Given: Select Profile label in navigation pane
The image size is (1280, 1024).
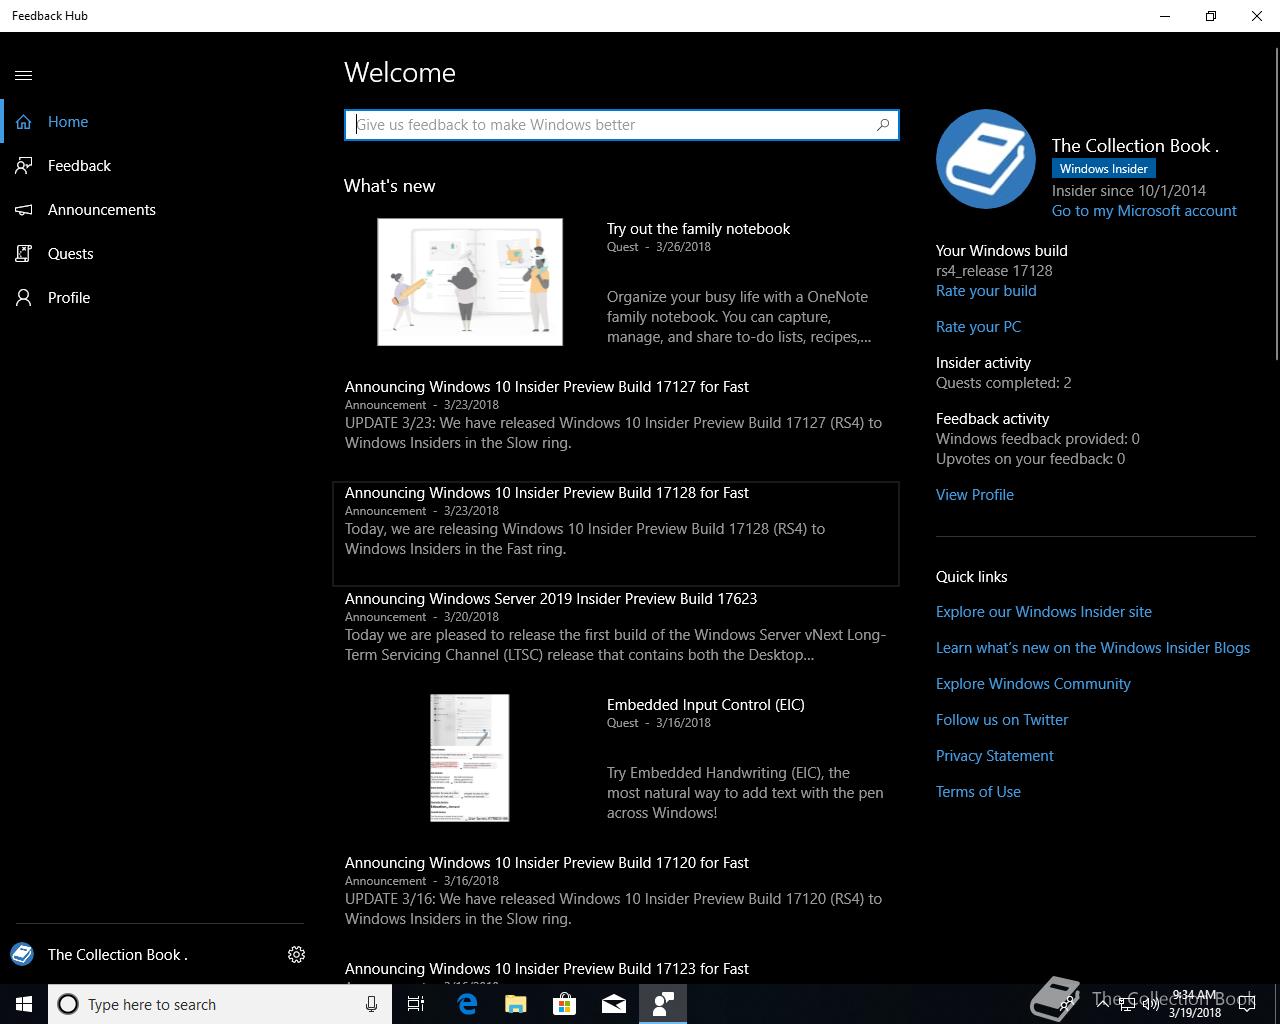Looking at the screenshot, I should click(x=69, y=298).
